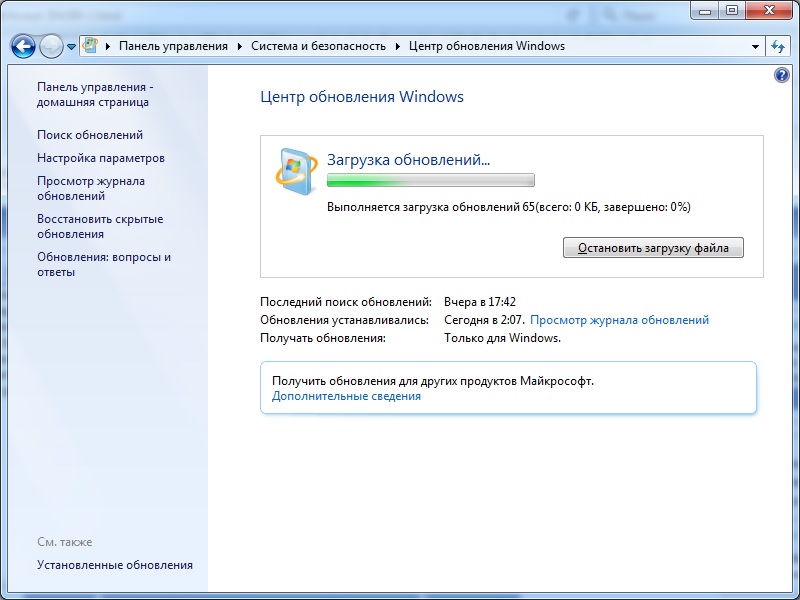
Task: Click Остановить загрузку файла button
Action: (x=653, y=248)
